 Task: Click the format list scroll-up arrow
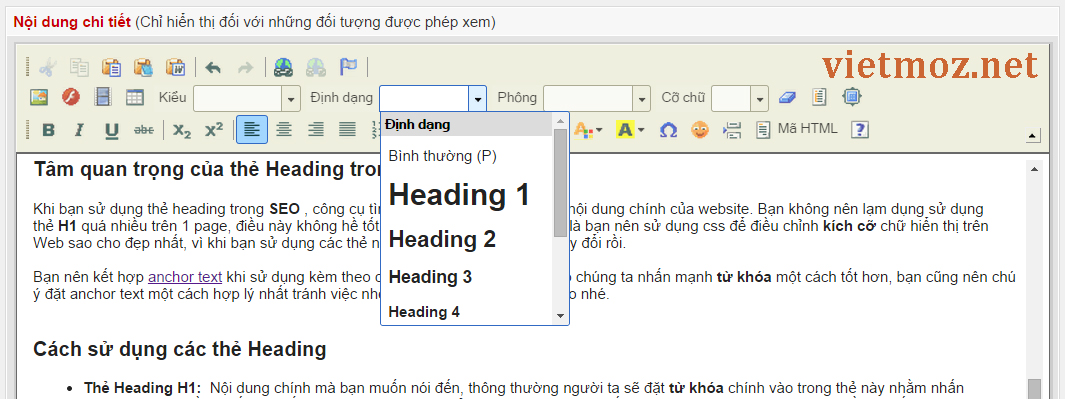tap(560, 122)
